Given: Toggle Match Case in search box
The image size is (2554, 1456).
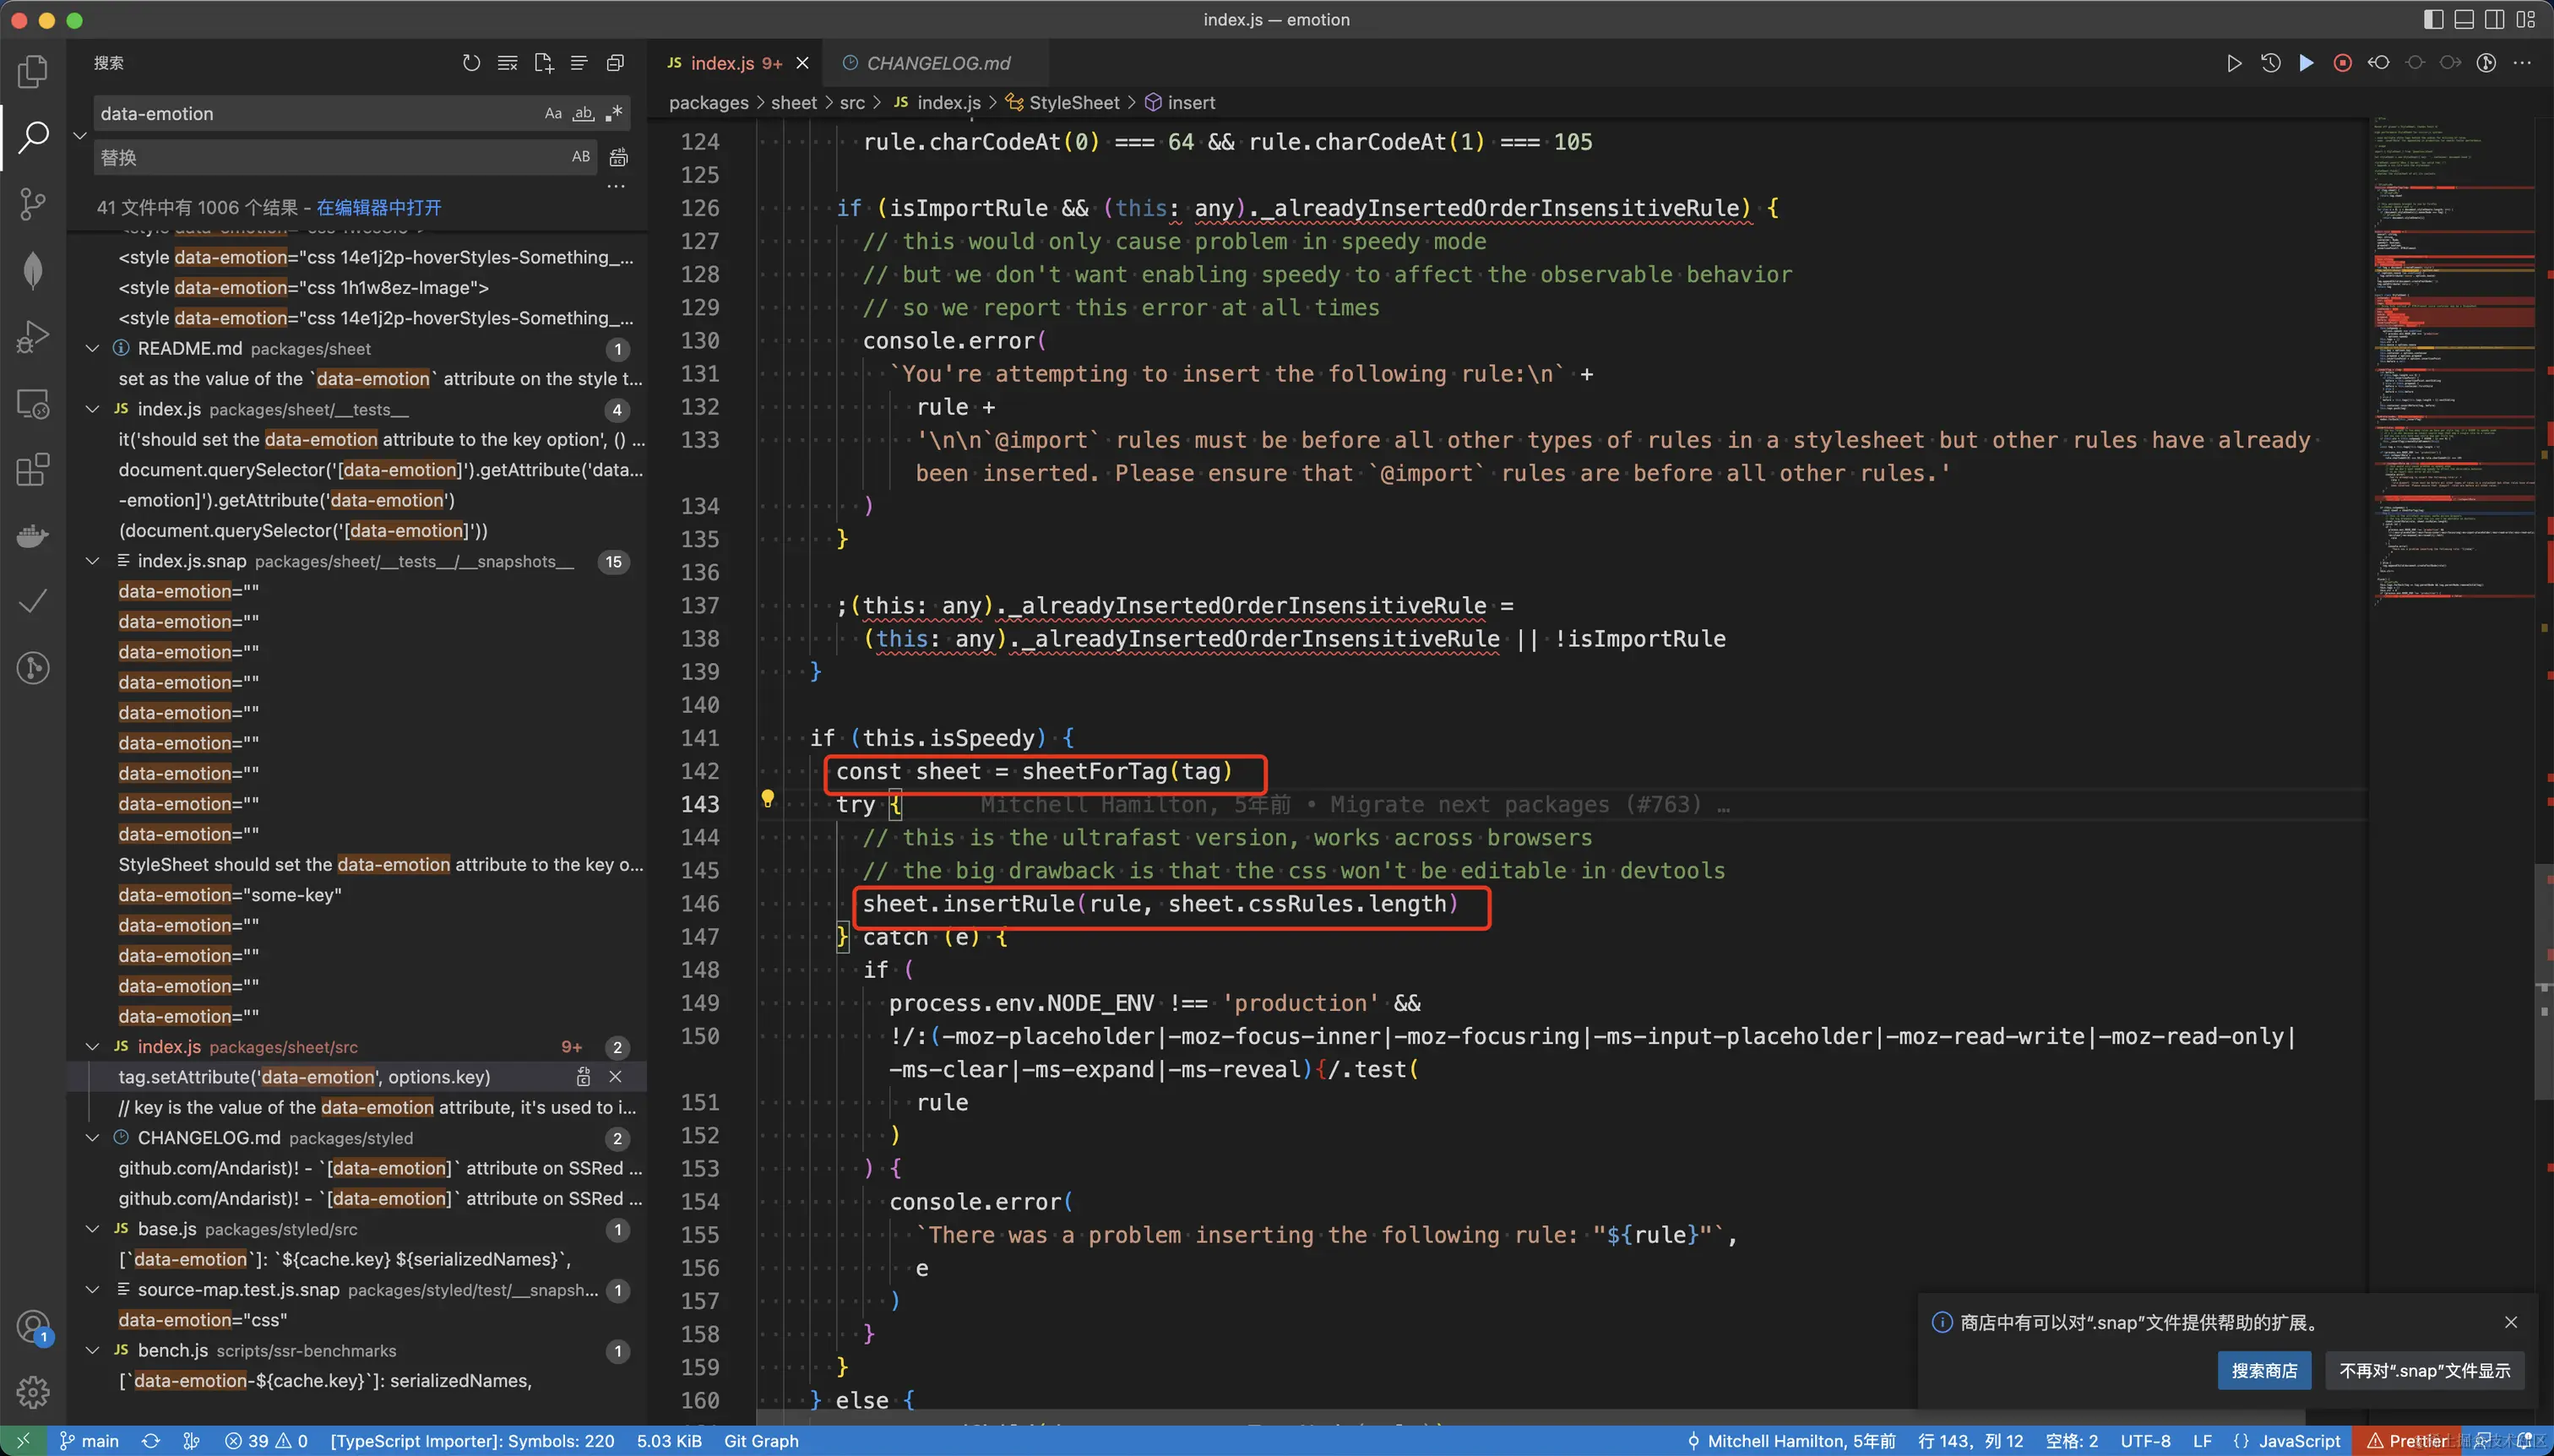Looking at the screenshot, I should click(553, 113).
